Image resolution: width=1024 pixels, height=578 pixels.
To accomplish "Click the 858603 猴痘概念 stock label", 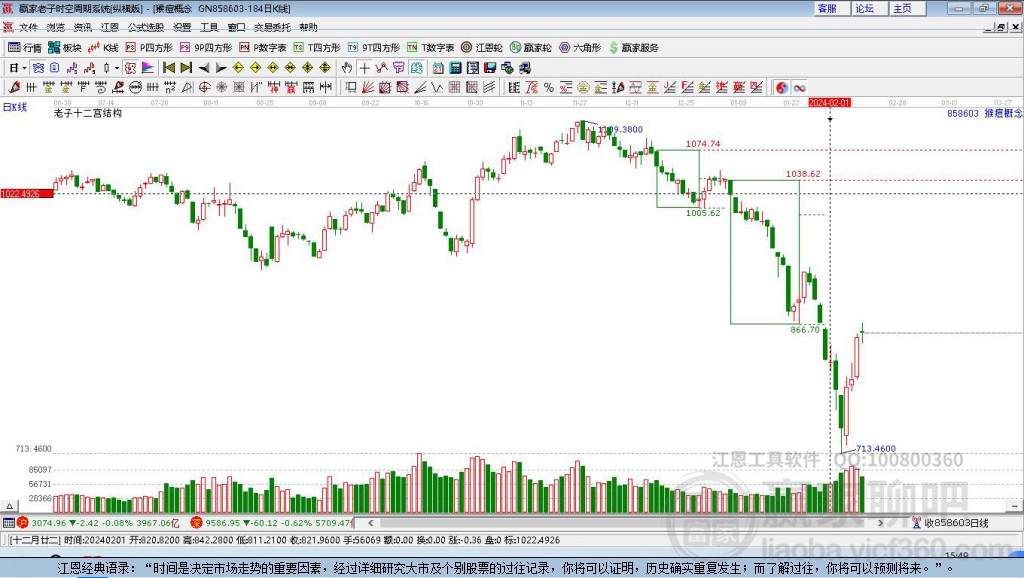I will tap(984, 113).
